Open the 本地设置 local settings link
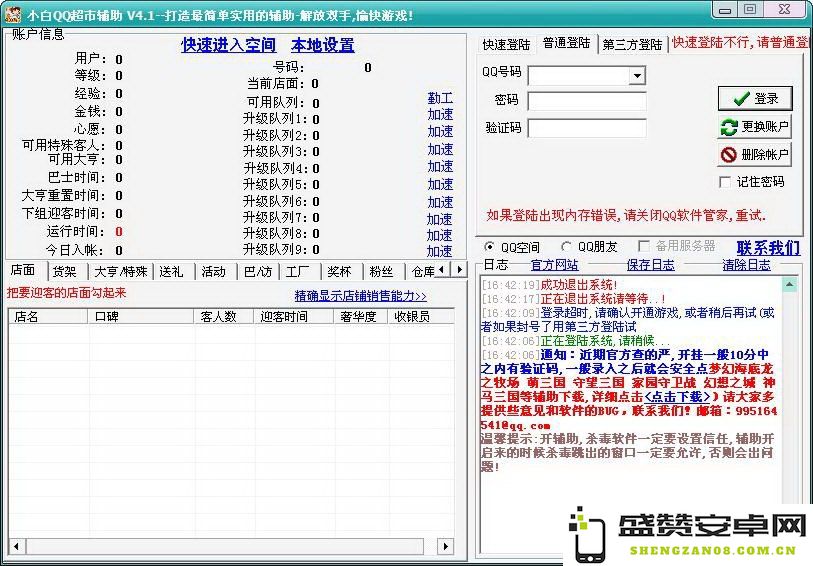 coord(323,45)
